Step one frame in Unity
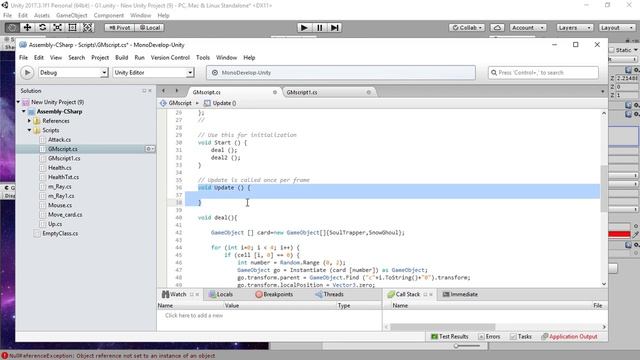 (335, 27)
